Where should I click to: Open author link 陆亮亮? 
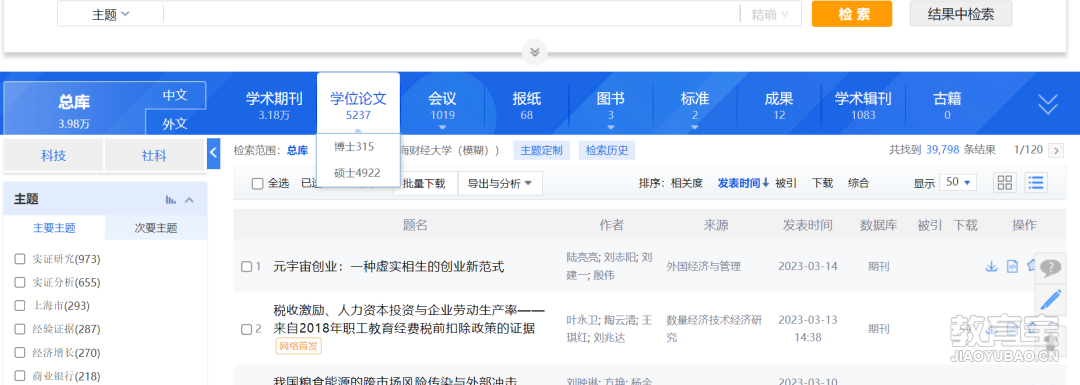coord(582,258)
